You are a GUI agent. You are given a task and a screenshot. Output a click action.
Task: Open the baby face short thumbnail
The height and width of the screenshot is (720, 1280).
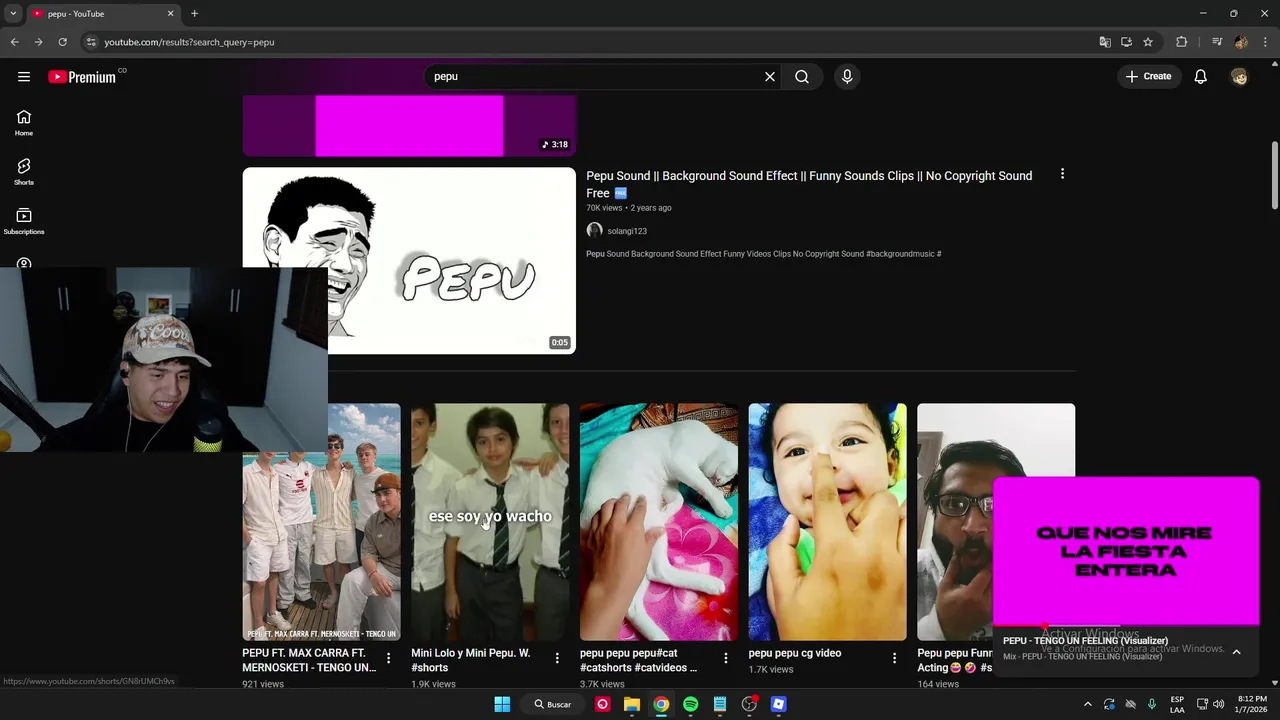tap(827, 522)
